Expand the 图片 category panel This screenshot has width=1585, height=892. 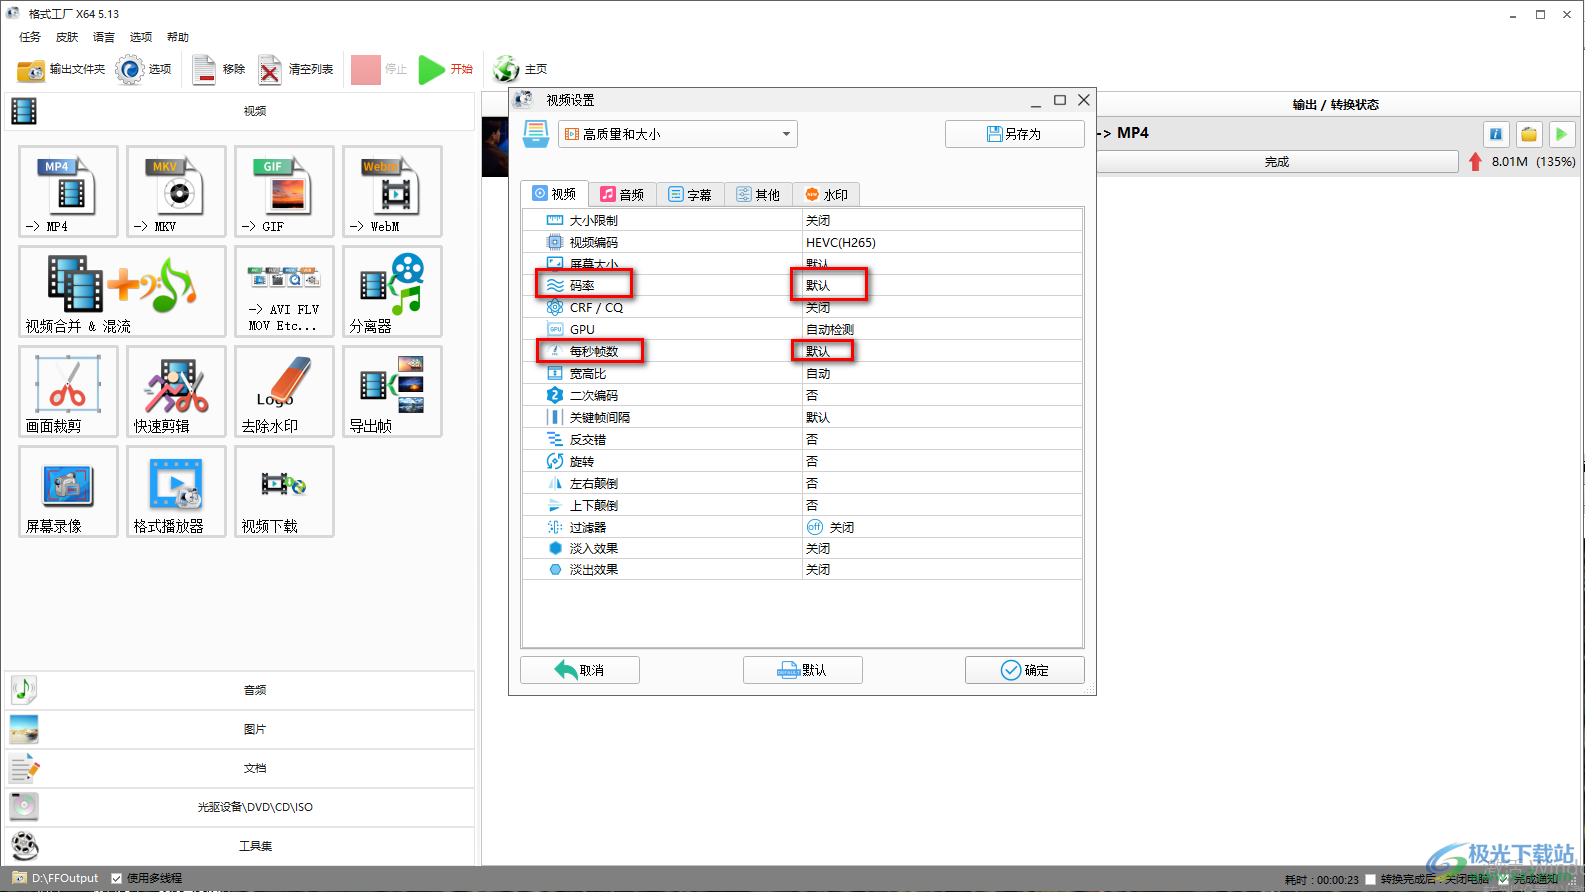[x=240, y=729]
